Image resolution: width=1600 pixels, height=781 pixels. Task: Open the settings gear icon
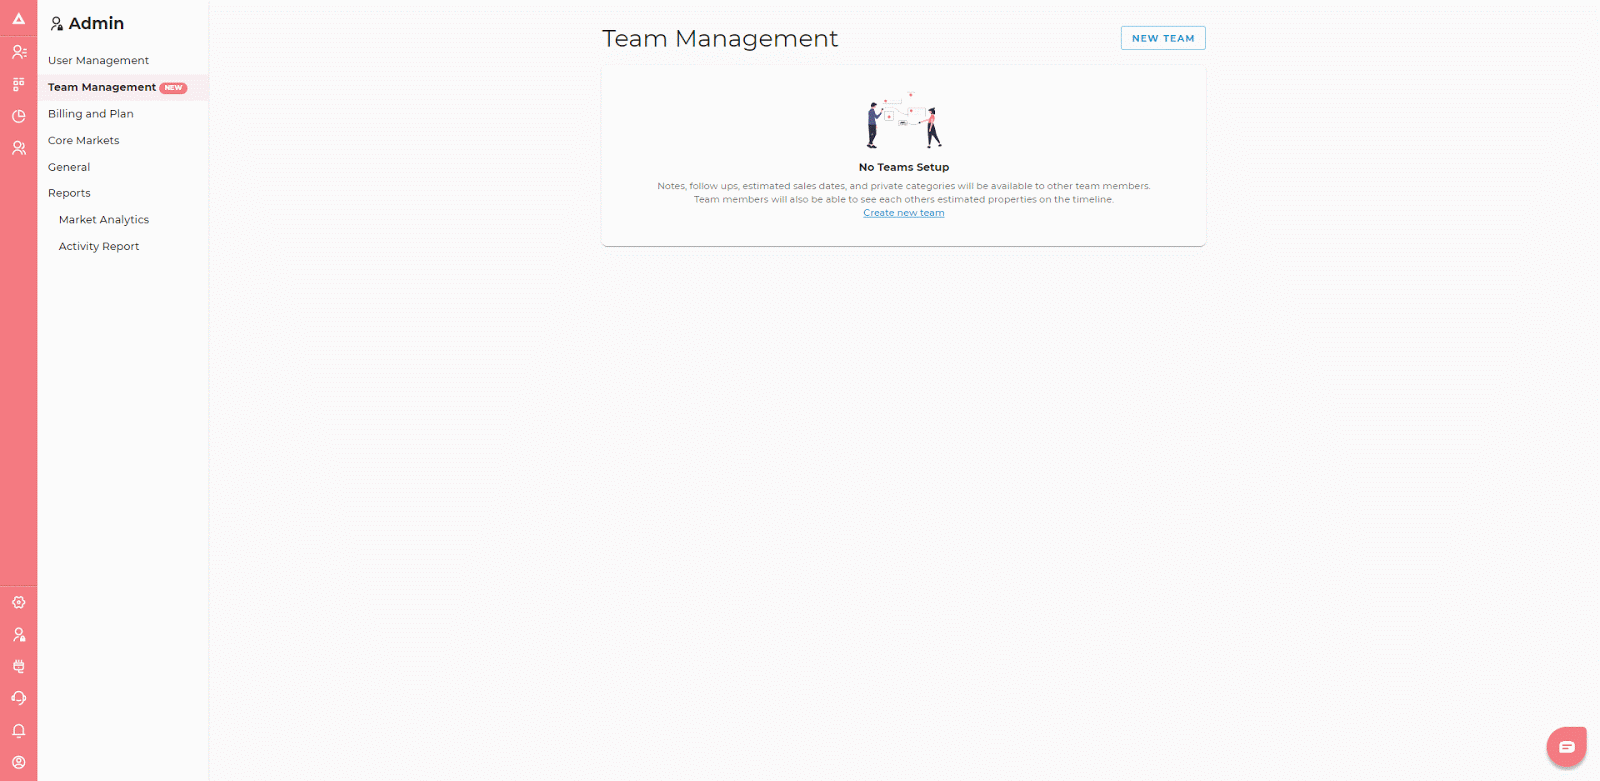coord(18,602)
